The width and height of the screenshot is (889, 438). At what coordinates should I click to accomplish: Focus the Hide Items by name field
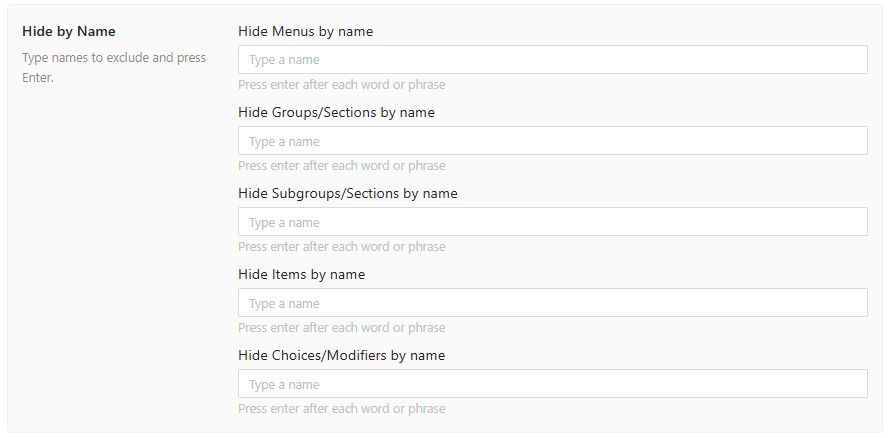(552, 303)
